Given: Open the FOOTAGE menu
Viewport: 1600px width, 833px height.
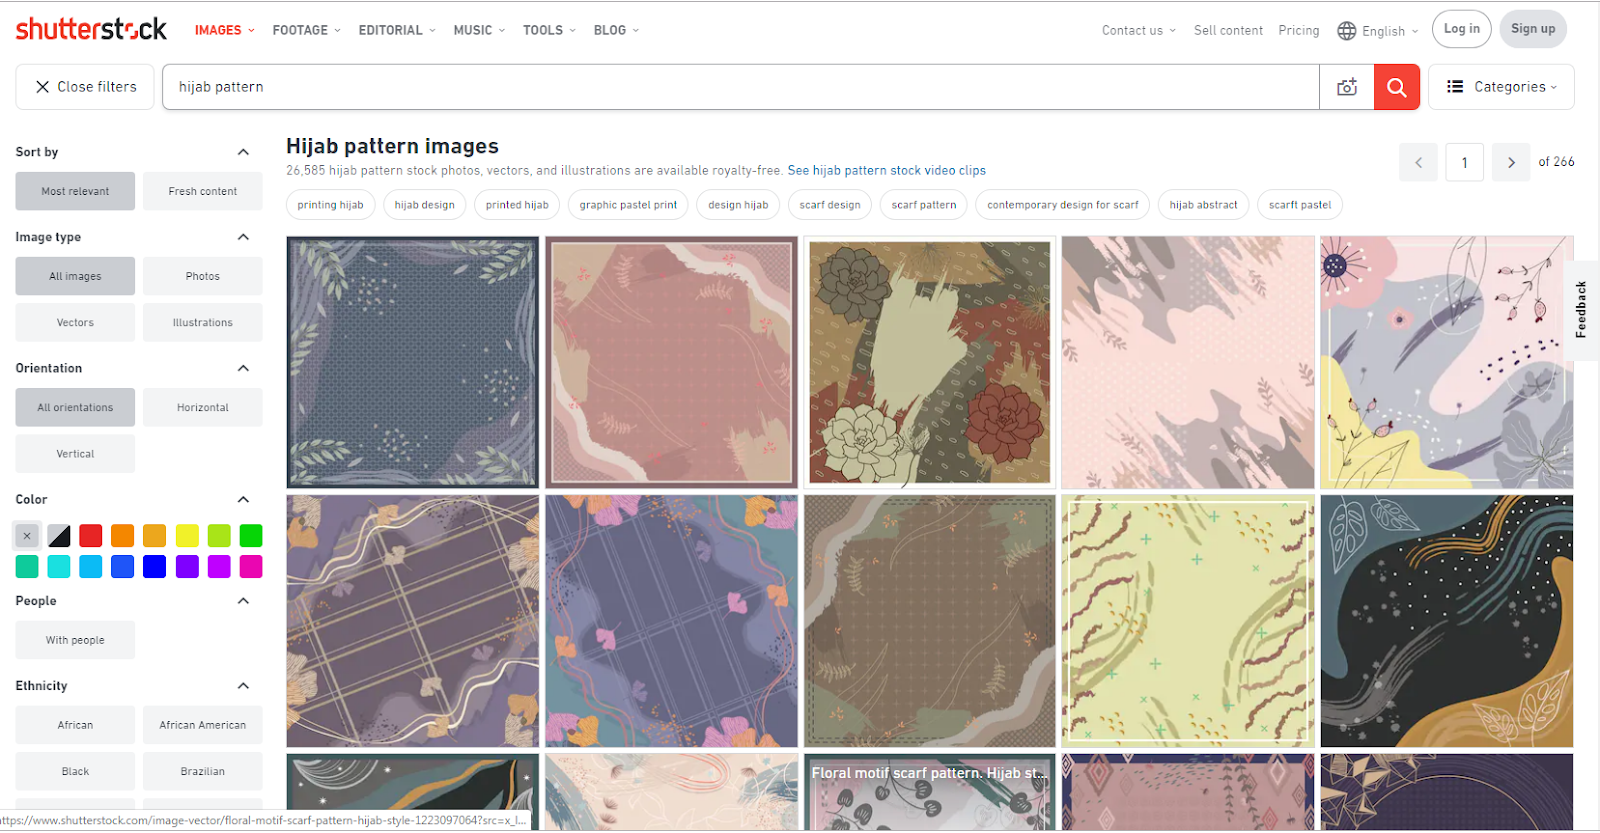Looking at the screenshot, I should pos(306,30).
